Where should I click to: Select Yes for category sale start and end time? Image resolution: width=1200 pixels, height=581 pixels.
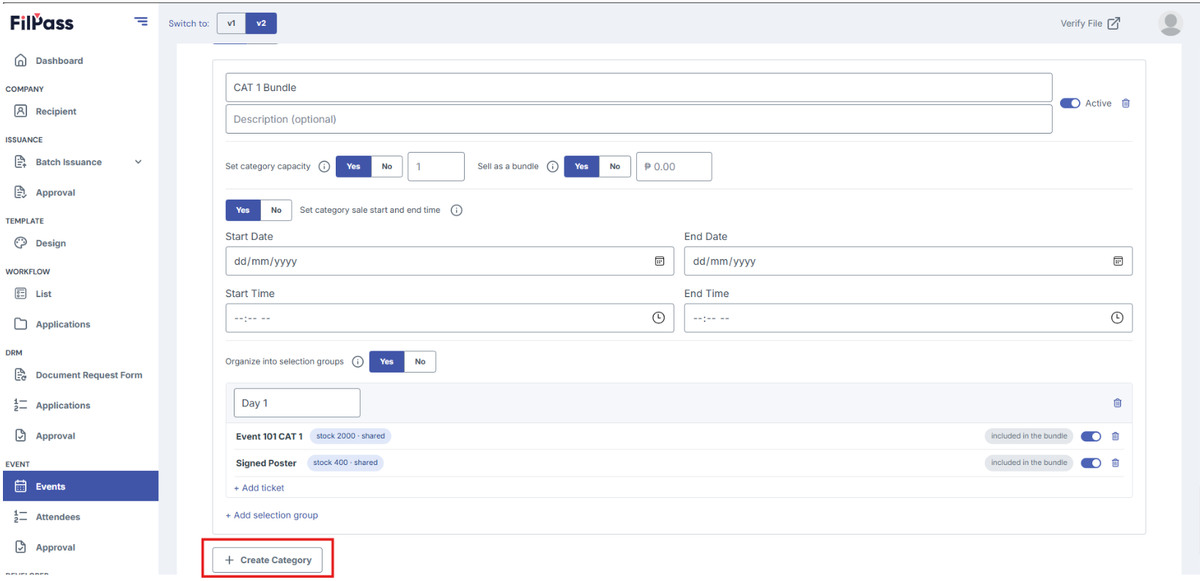pos(243,210)
